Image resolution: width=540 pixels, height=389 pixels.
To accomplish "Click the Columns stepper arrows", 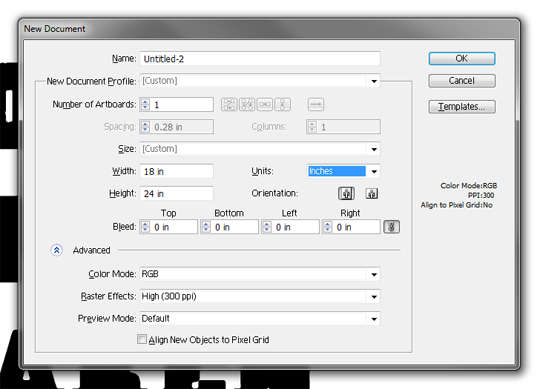I will point(312,127).
